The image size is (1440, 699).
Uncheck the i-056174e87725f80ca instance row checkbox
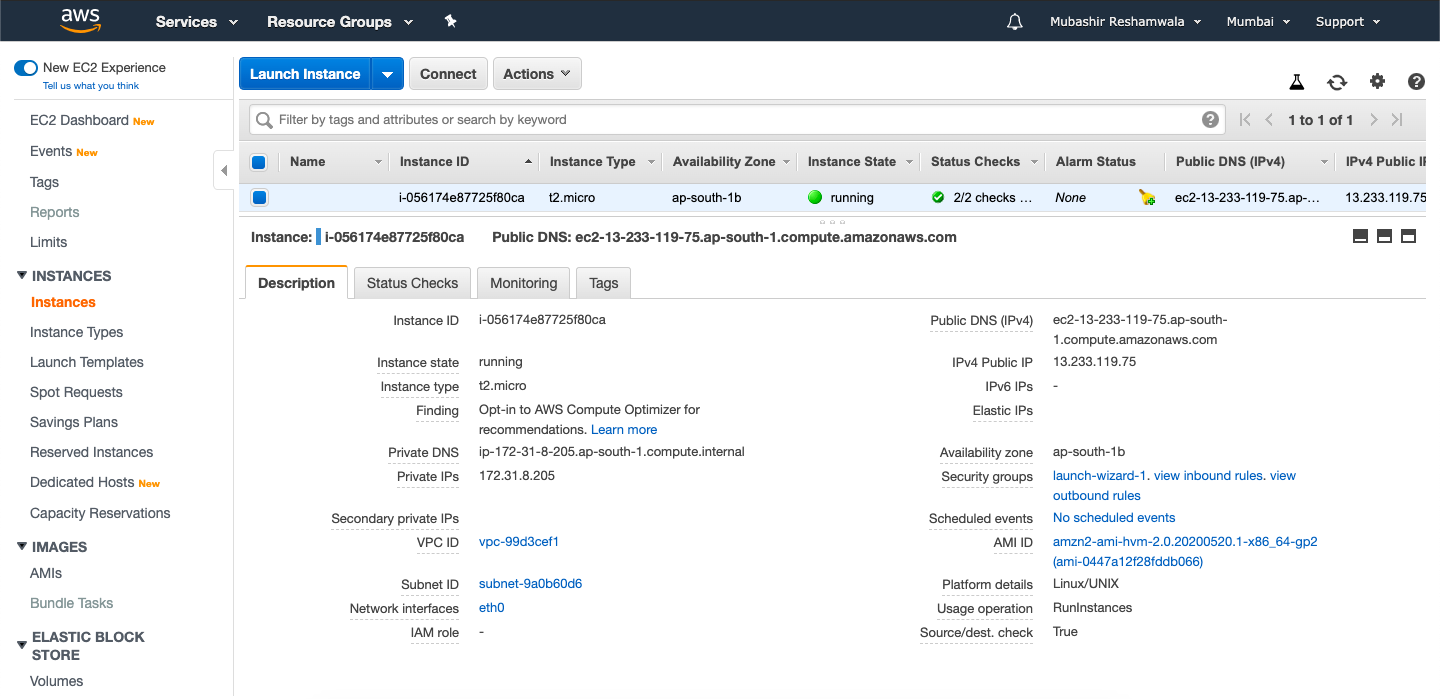click(259, 198)
